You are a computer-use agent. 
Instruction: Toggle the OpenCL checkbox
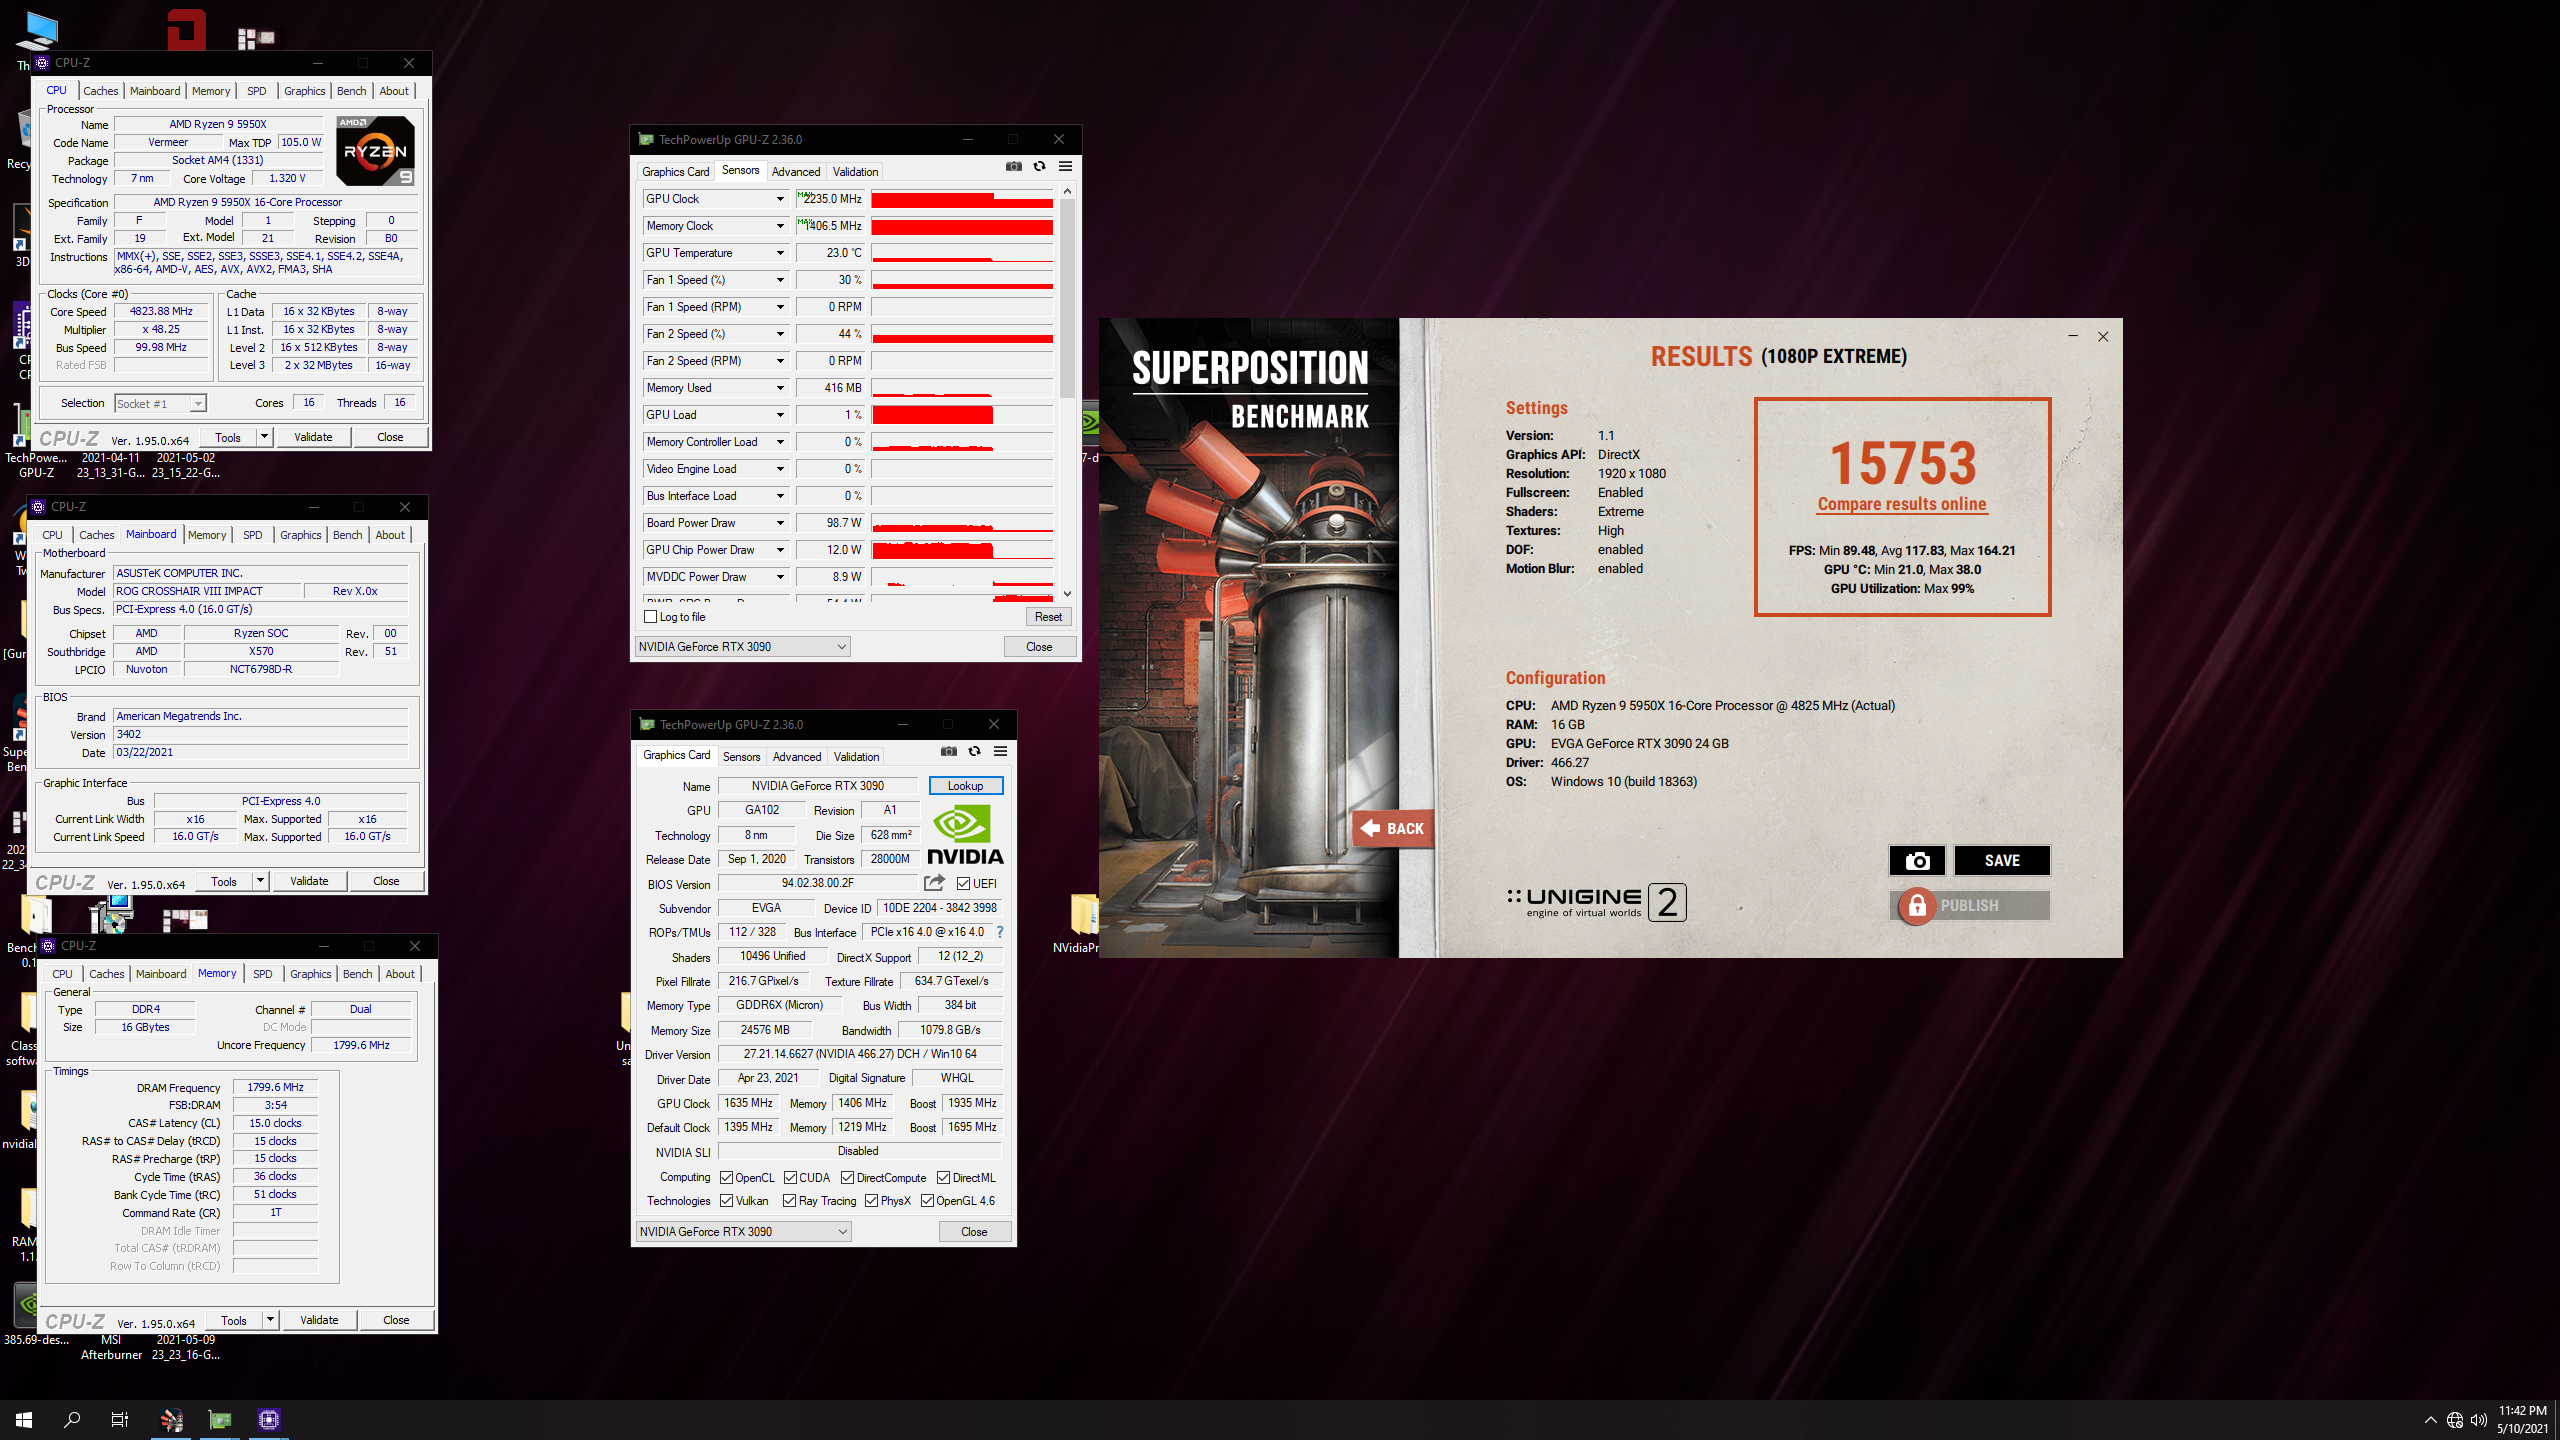727,1178
